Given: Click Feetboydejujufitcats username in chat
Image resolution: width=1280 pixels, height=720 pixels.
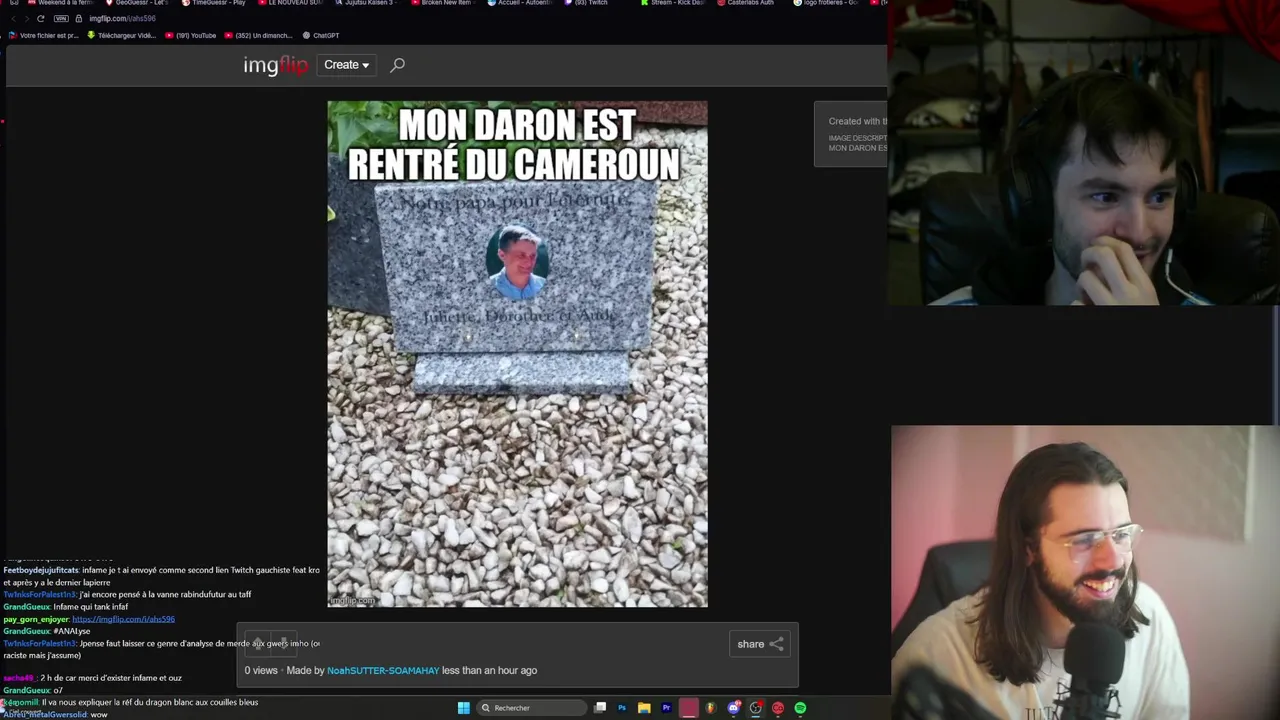Looking at the screenshot, I should [40, 570].
